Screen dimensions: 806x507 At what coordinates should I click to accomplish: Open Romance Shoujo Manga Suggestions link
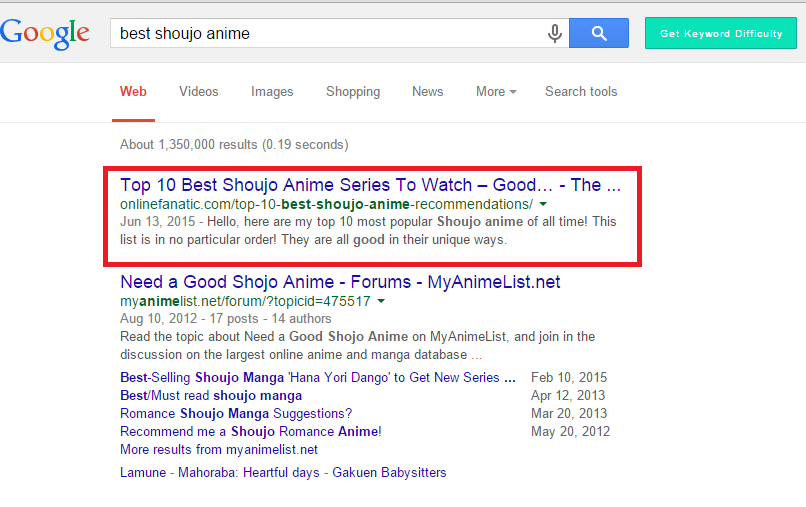(x=236, y=414)
